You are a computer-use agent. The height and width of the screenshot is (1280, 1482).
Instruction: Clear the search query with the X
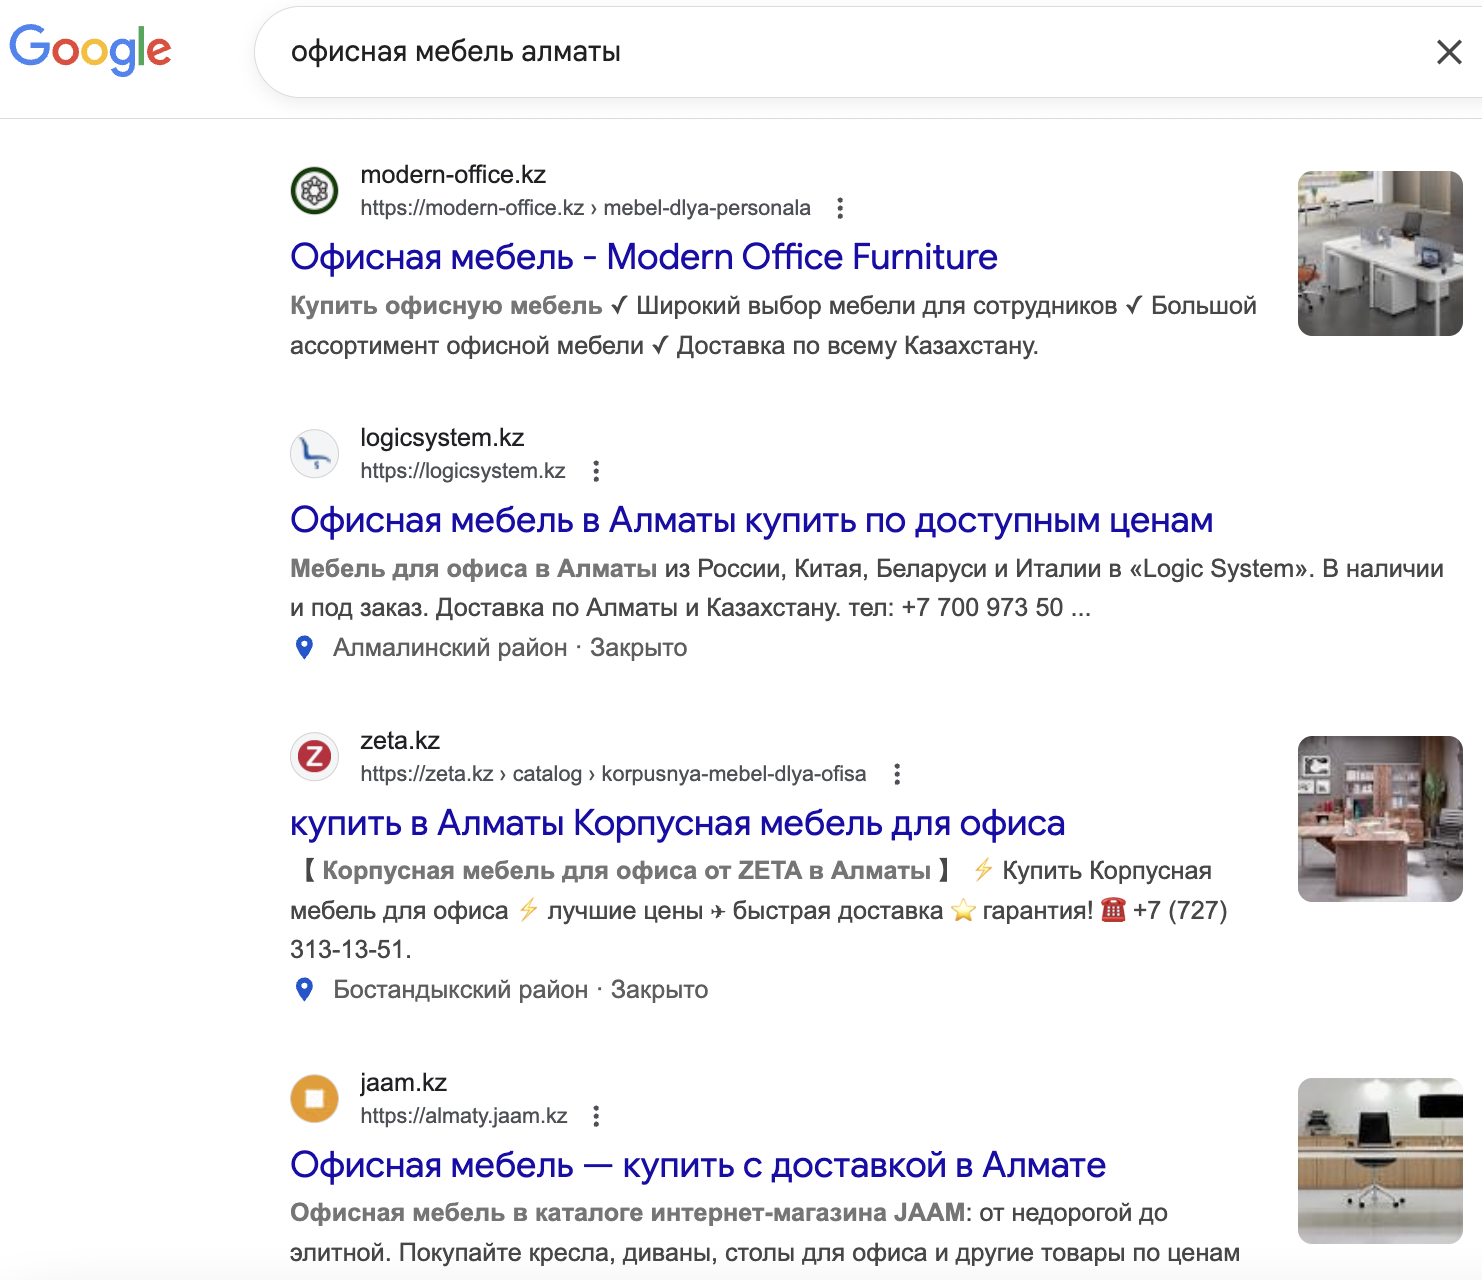tap(1449, 52)
